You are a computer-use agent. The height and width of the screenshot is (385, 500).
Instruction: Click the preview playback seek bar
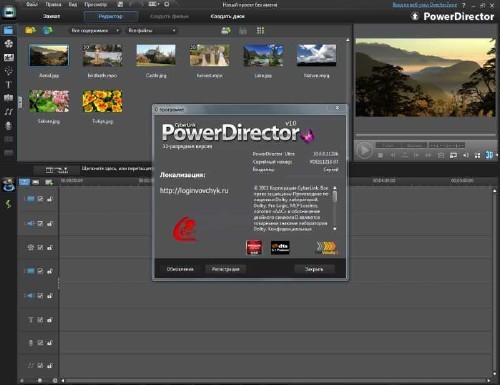pos(425,135)
